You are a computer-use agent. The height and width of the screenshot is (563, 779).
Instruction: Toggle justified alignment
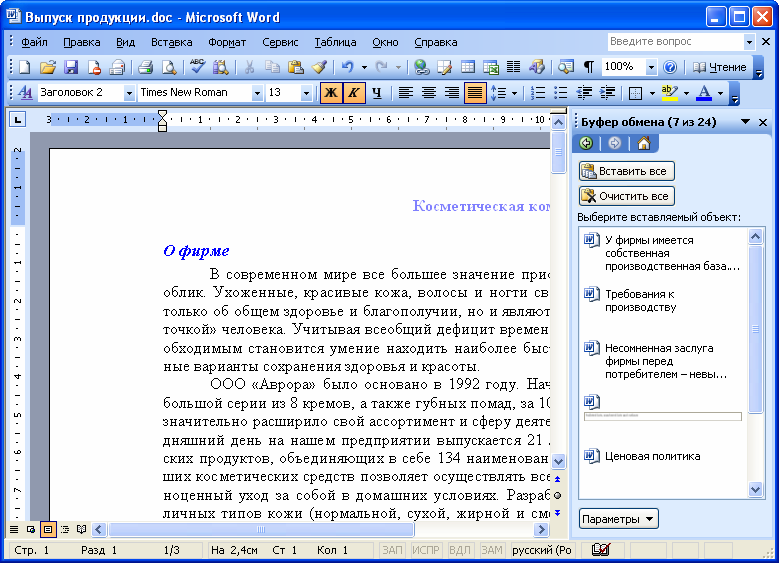475,93
